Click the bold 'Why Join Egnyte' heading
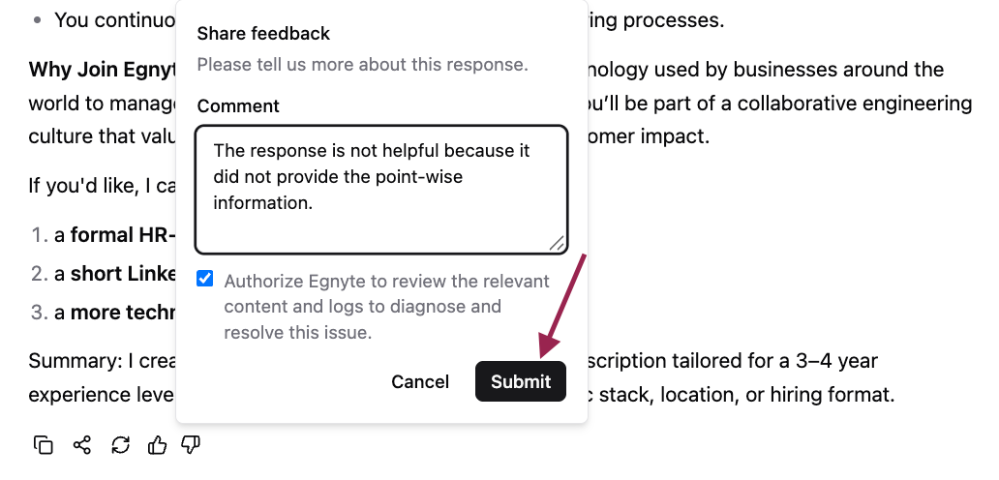This screenshot has width=999, height=480. (x=102, y=69)
